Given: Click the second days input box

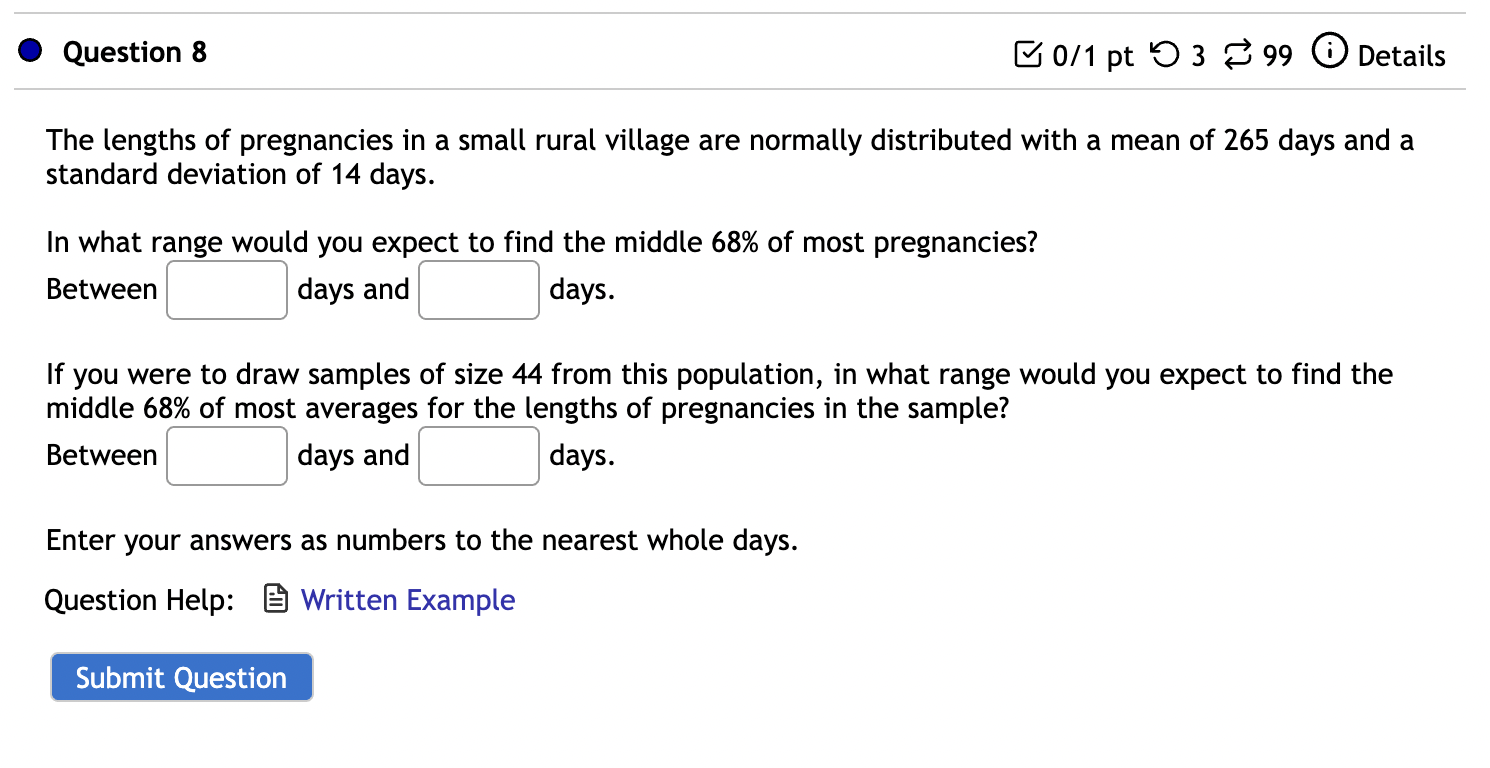Looking at the screenshot, I should tap(479, 290).
